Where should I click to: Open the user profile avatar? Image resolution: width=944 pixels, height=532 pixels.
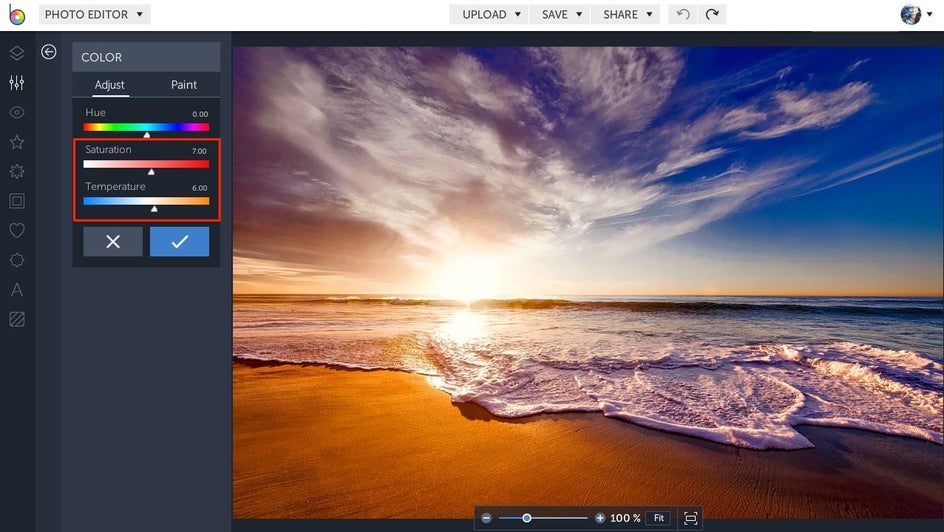[x=911, y=14]
